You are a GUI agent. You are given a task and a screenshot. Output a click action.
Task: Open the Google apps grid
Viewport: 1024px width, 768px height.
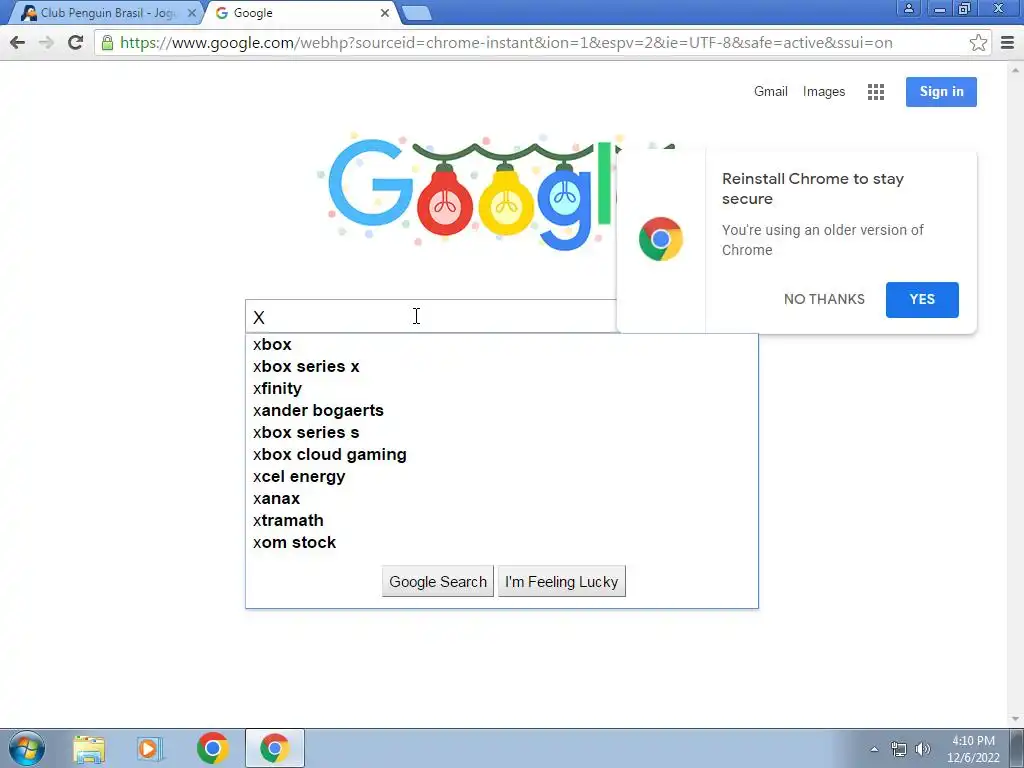point(876,92)
